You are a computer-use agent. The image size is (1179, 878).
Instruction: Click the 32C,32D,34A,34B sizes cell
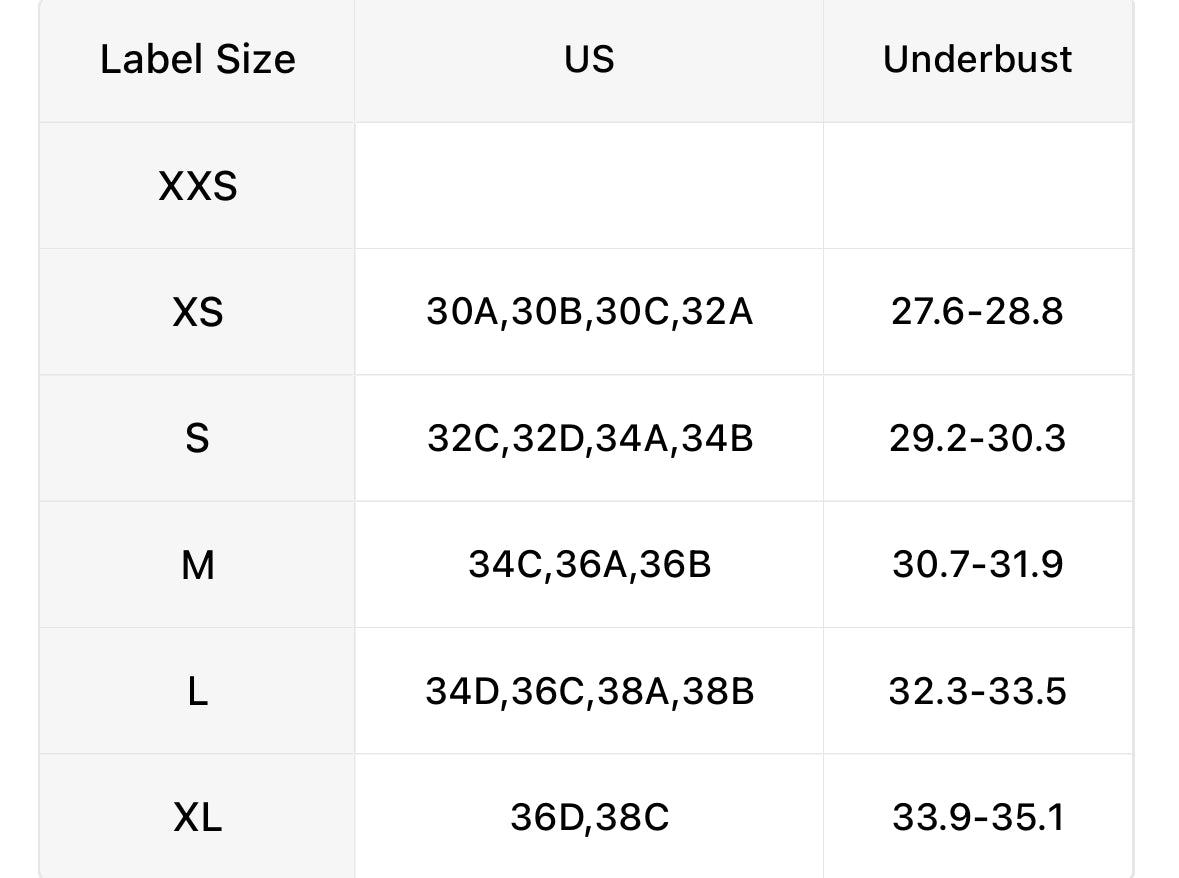click(x=589, y=439)
